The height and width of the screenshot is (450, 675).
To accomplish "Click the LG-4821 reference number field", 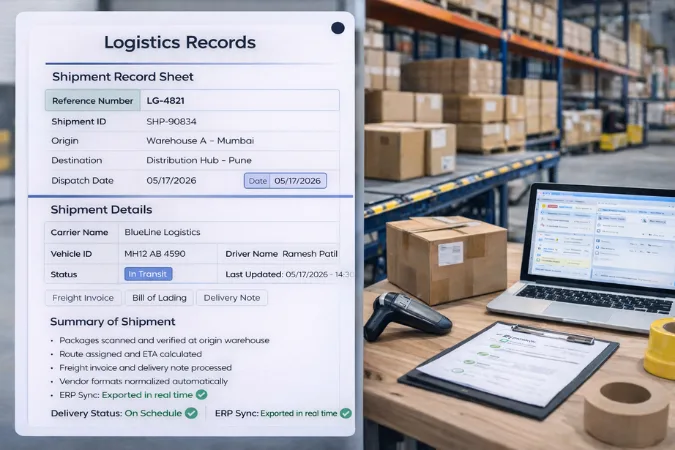I will pyautogui.click(x=166, y=101).
